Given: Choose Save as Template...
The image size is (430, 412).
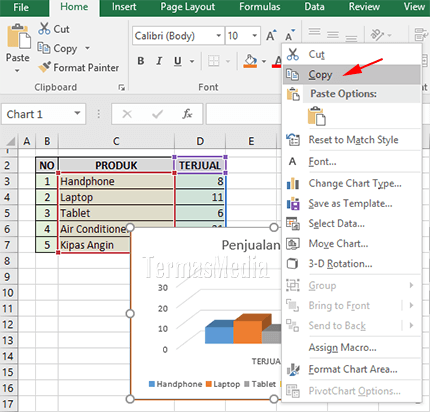Looking at the screenshot, I should pyautogui.click(x=351, y=203).
